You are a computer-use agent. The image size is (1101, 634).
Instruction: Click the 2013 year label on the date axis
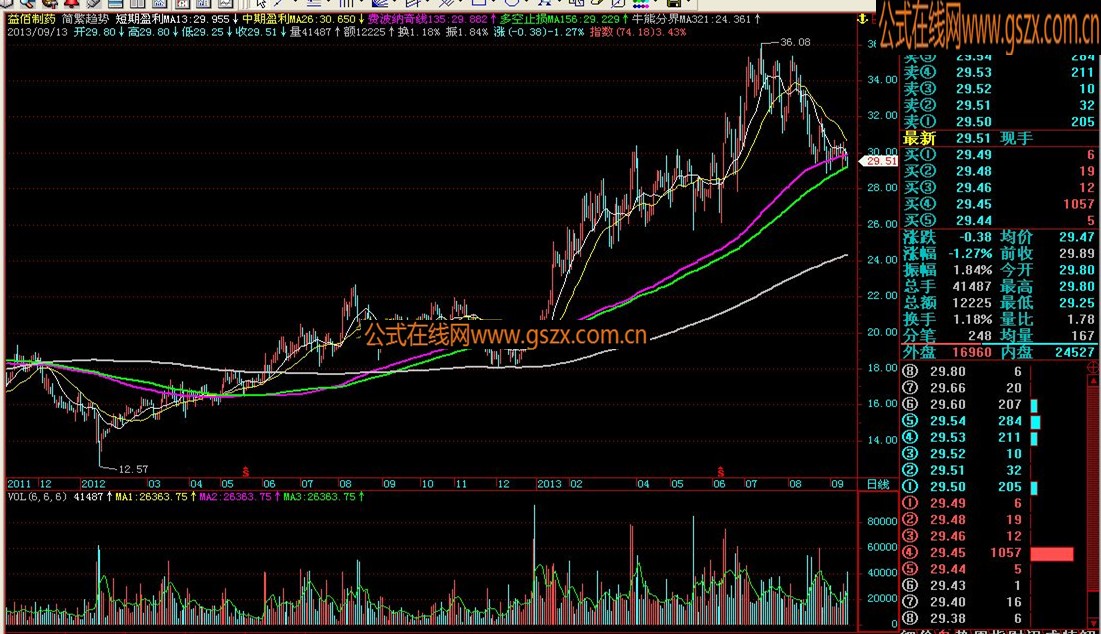pos(549,484)
